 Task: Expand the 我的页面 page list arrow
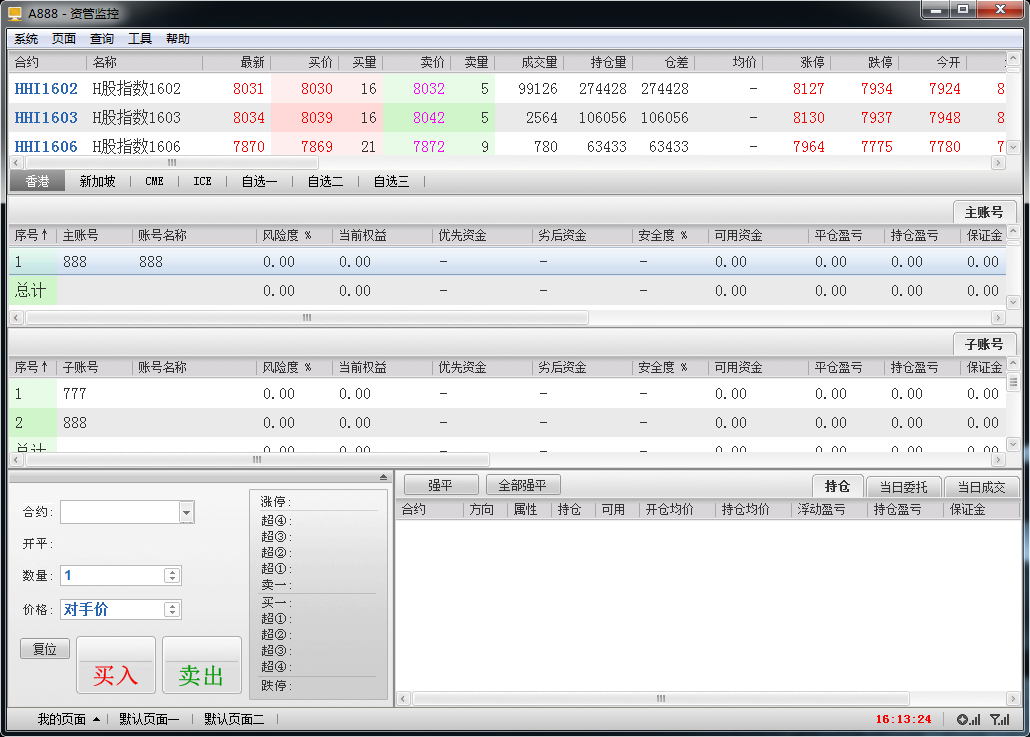coord(96,719)
